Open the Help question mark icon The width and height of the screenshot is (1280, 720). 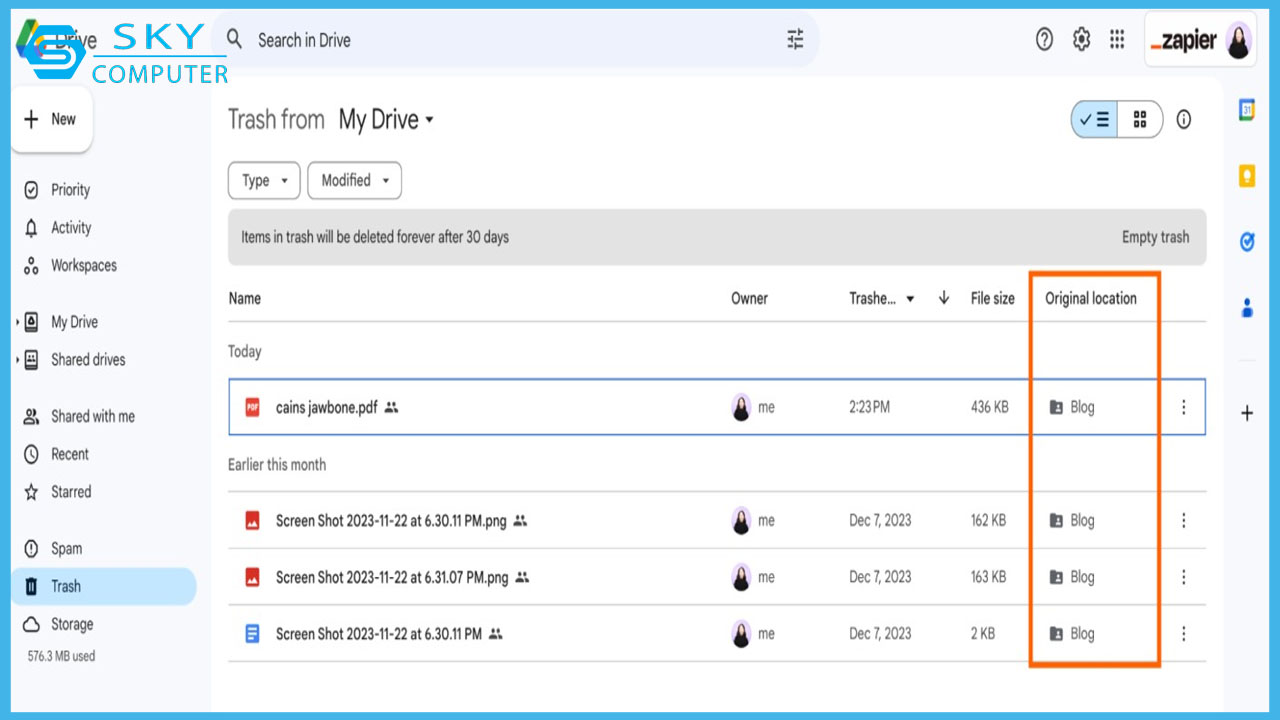click(1044, 40)
